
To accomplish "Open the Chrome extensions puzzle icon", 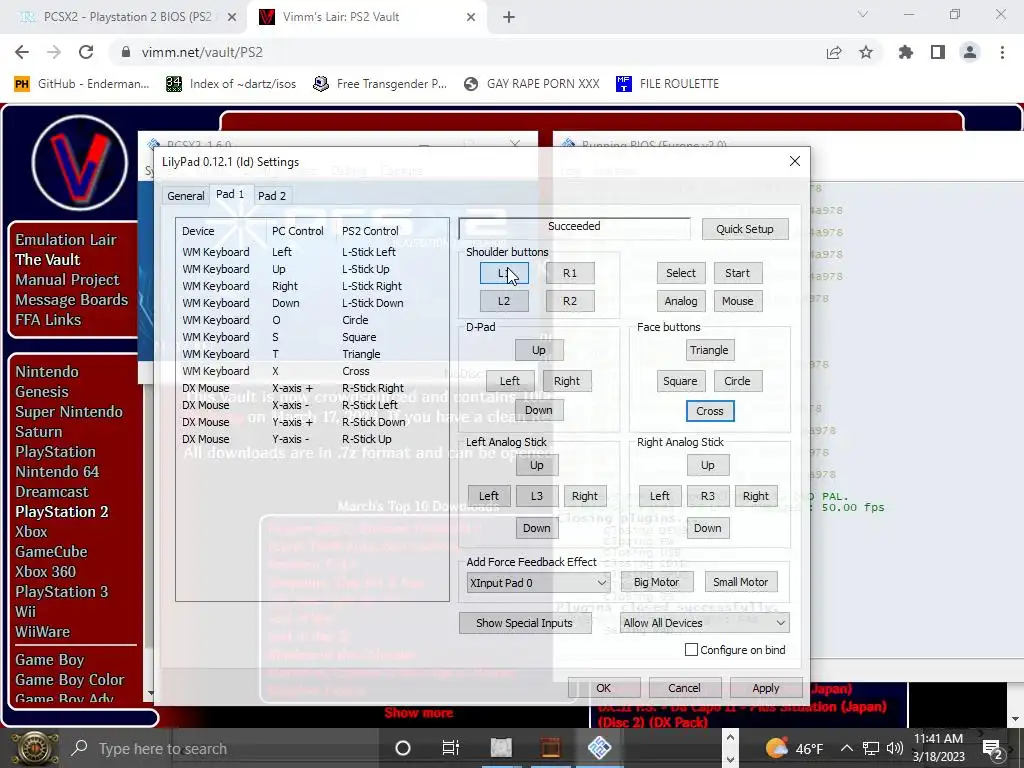I will click(906, 52).
